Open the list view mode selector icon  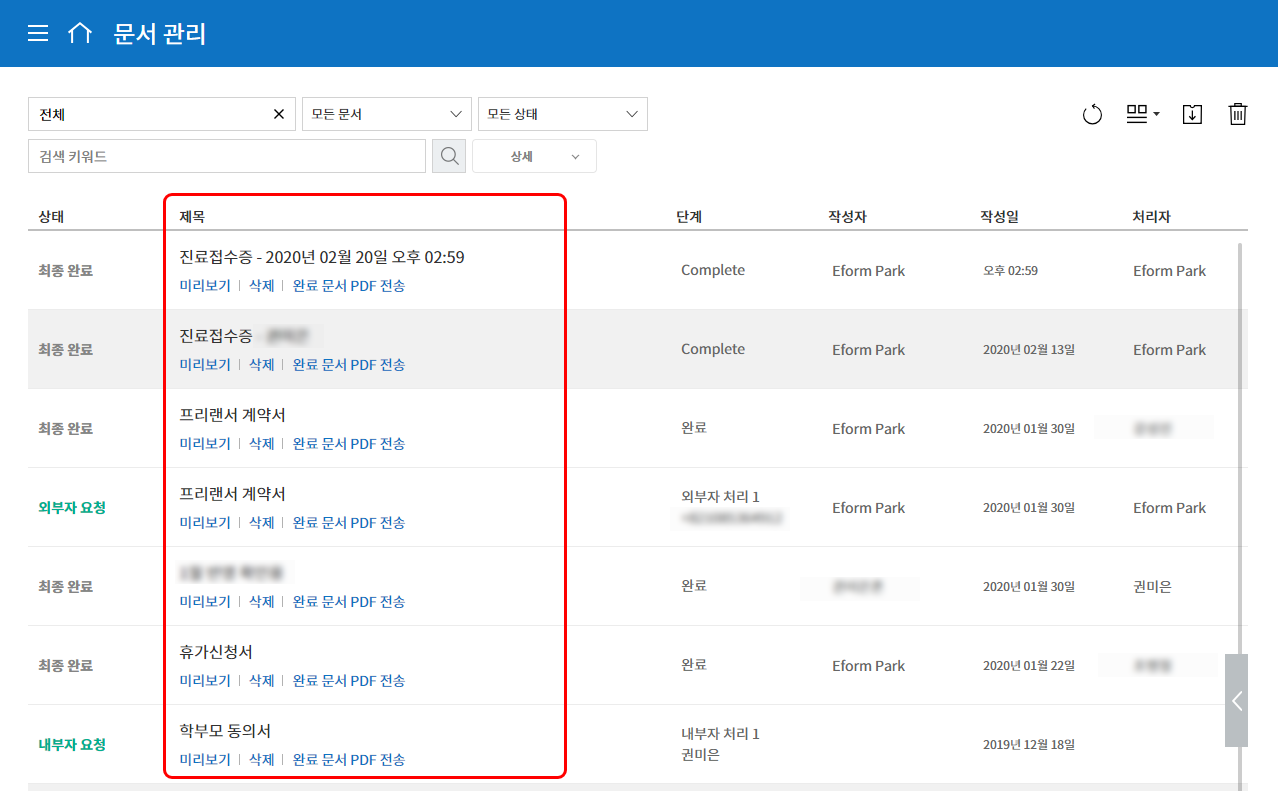[x=1142, y=114]
